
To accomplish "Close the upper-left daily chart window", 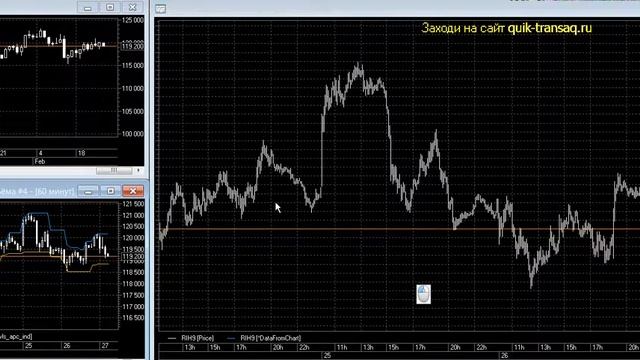I will coord(132,7).
